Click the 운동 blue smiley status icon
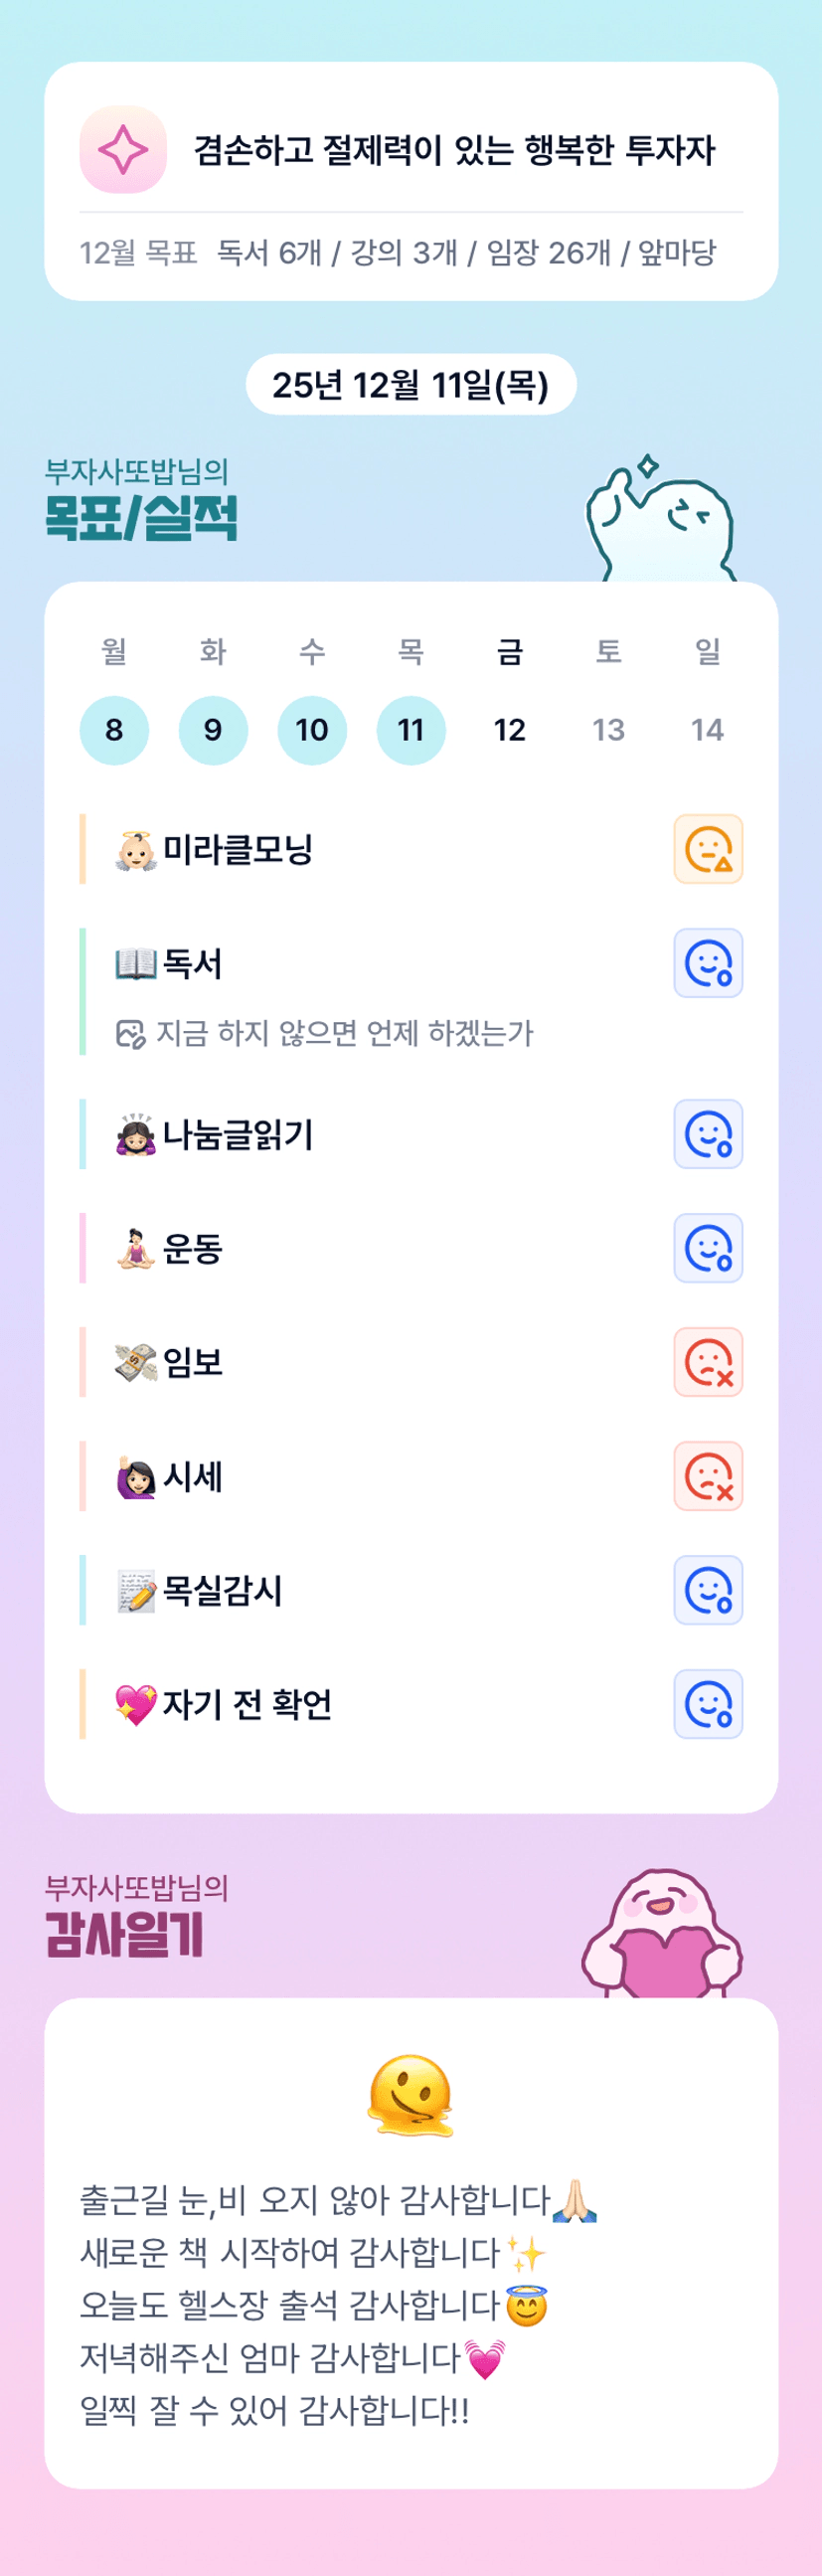Viewport: 822px width, 2576px height. coord(708,1248)
